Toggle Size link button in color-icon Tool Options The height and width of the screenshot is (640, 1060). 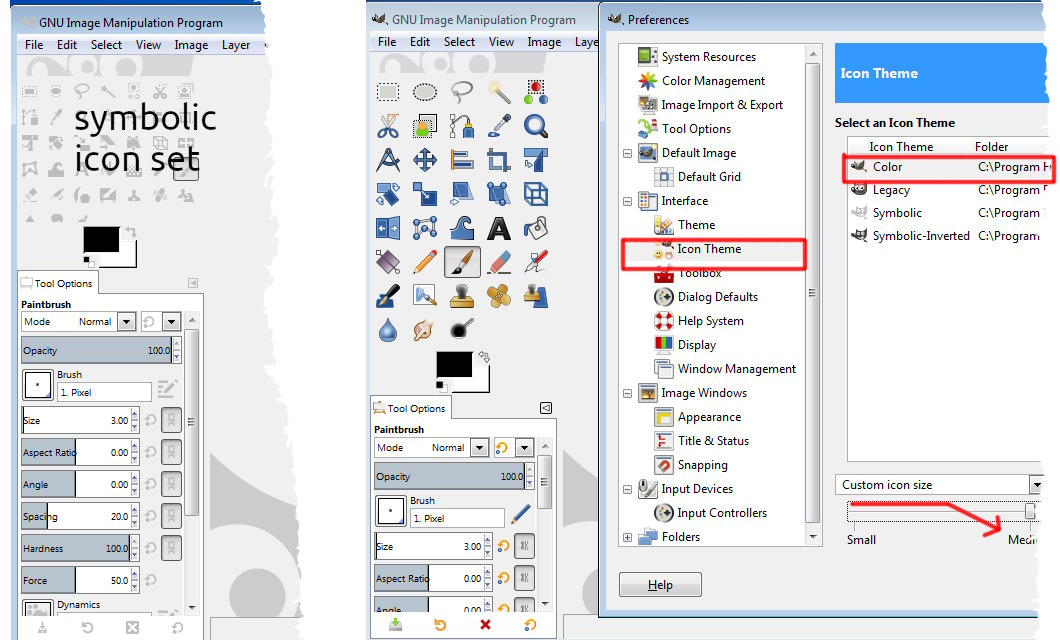click(524, 546)
